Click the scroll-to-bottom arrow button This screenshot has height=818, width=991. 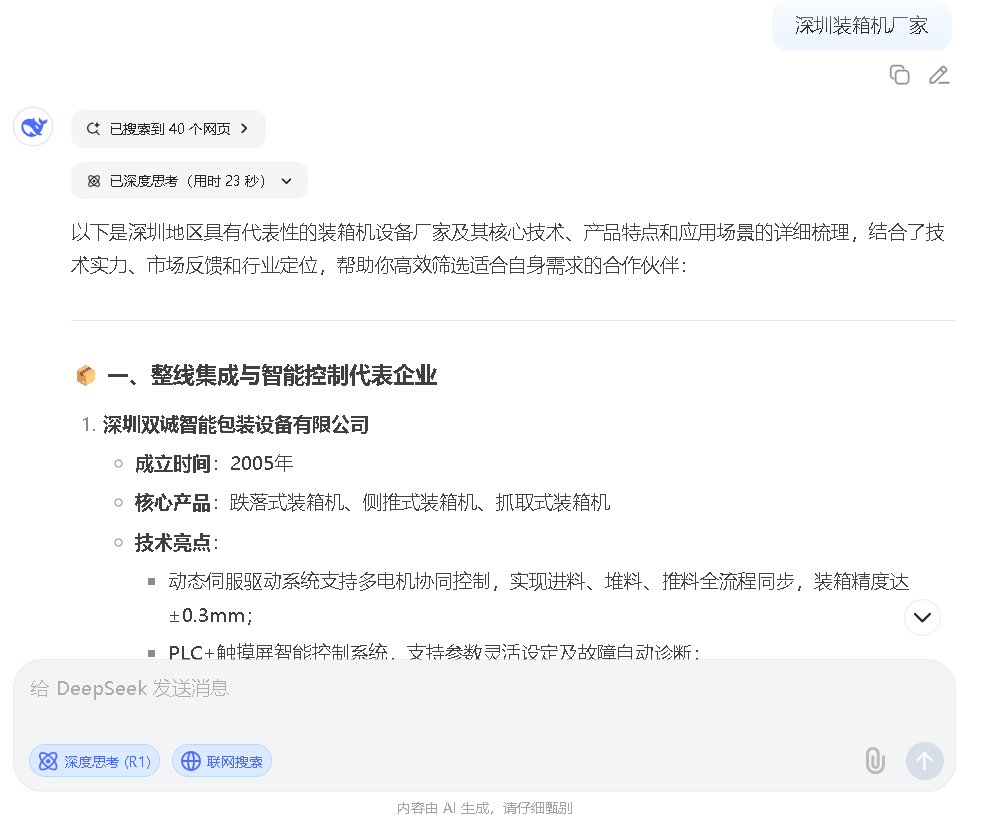pos(922,617)
